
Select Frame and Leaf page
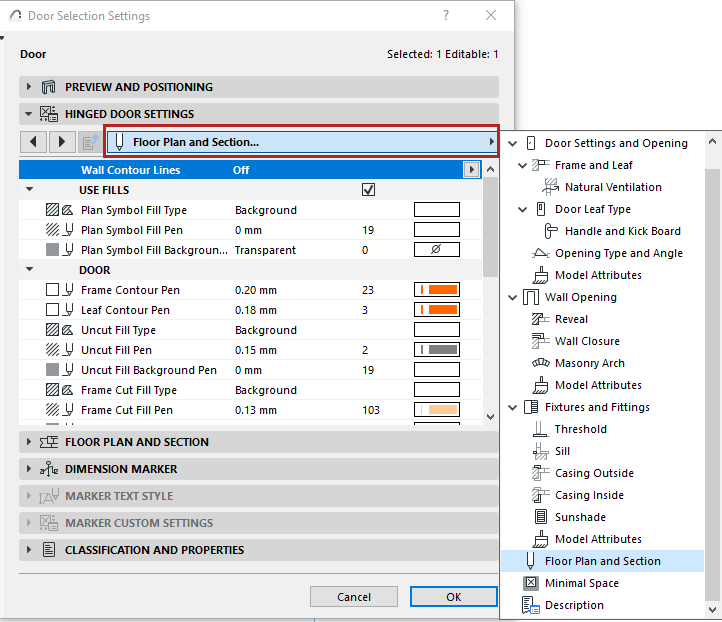[x=593, y=165]
